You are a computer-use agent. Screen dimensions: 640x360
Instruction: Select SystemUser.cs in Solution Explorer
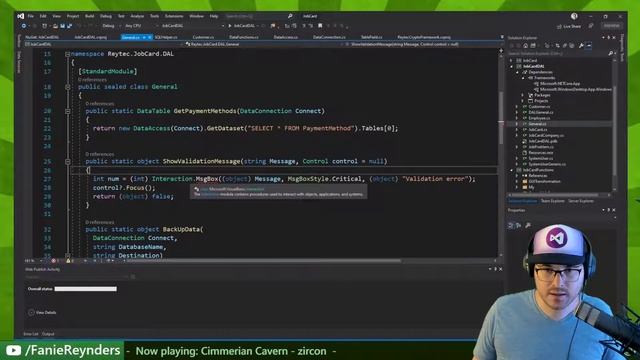click(x=540, y=158)
